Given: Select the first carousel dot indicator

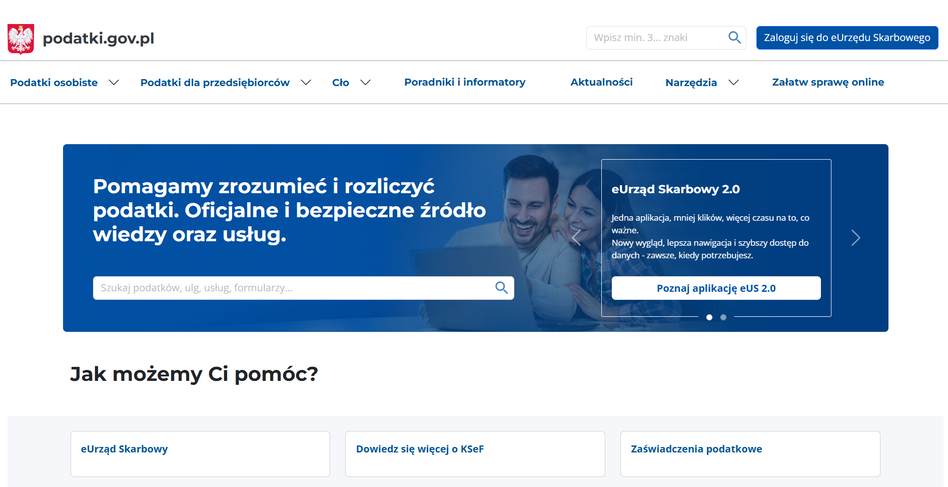Looking at the screenshot, I should 709,317.
